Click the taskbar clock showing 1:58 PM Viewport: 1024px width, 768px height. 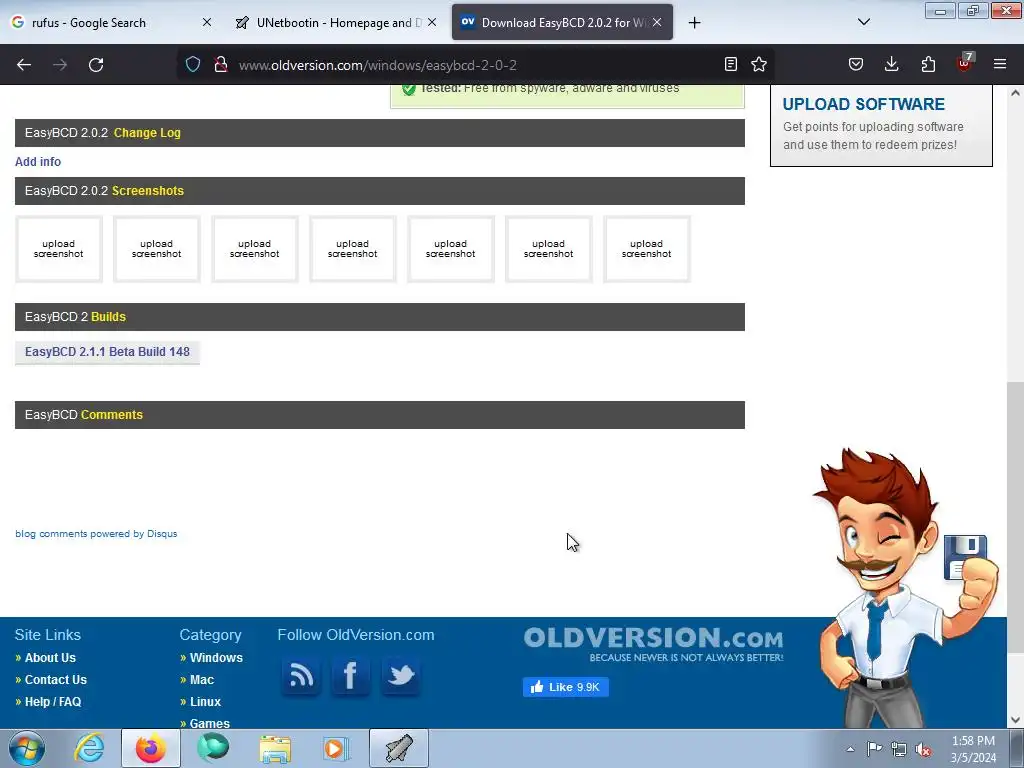(973, 749)
